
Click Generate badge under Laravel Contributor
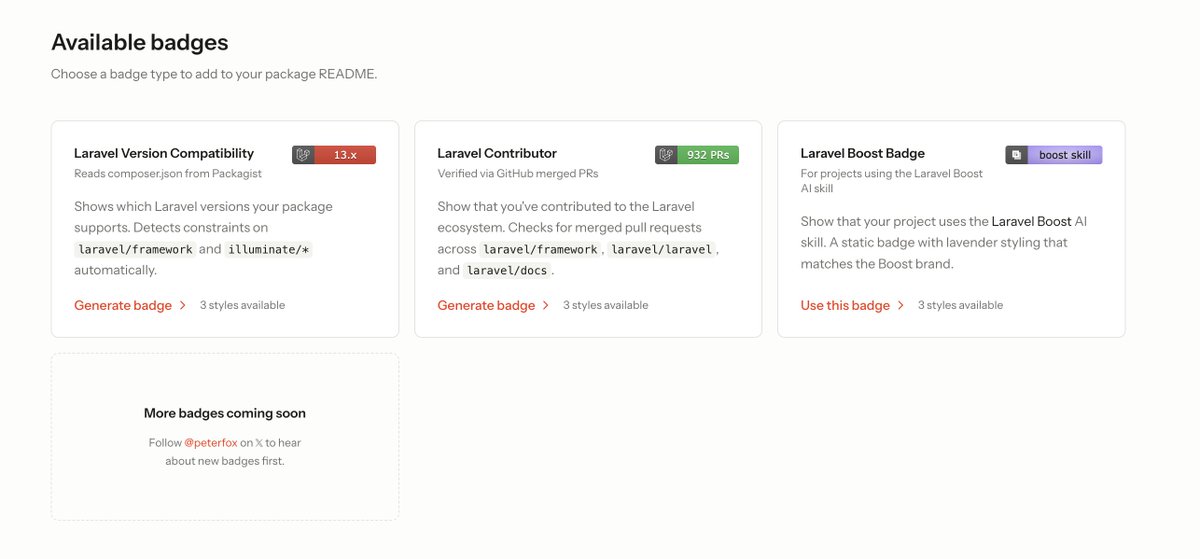click(x=486, y=305)
